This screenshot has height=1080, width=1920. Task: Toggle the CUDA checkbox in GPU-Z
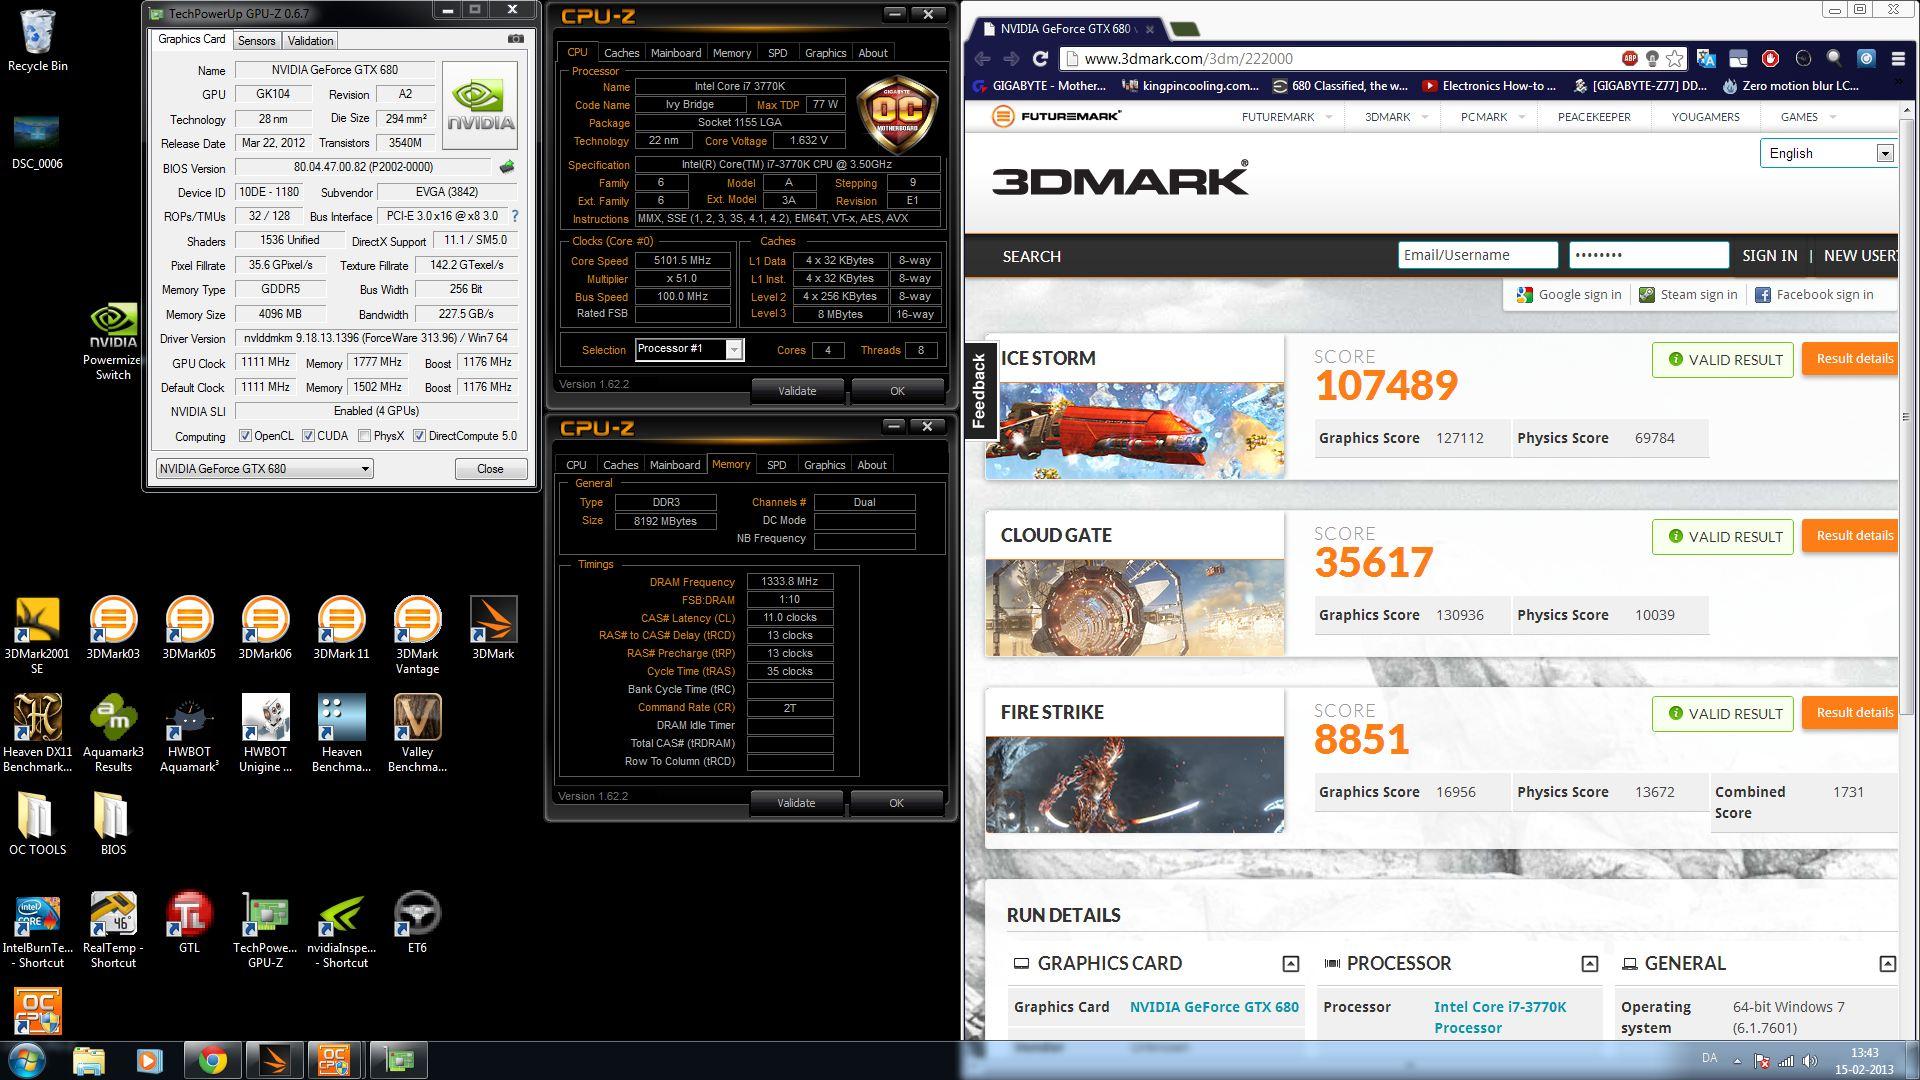(309, 436)
